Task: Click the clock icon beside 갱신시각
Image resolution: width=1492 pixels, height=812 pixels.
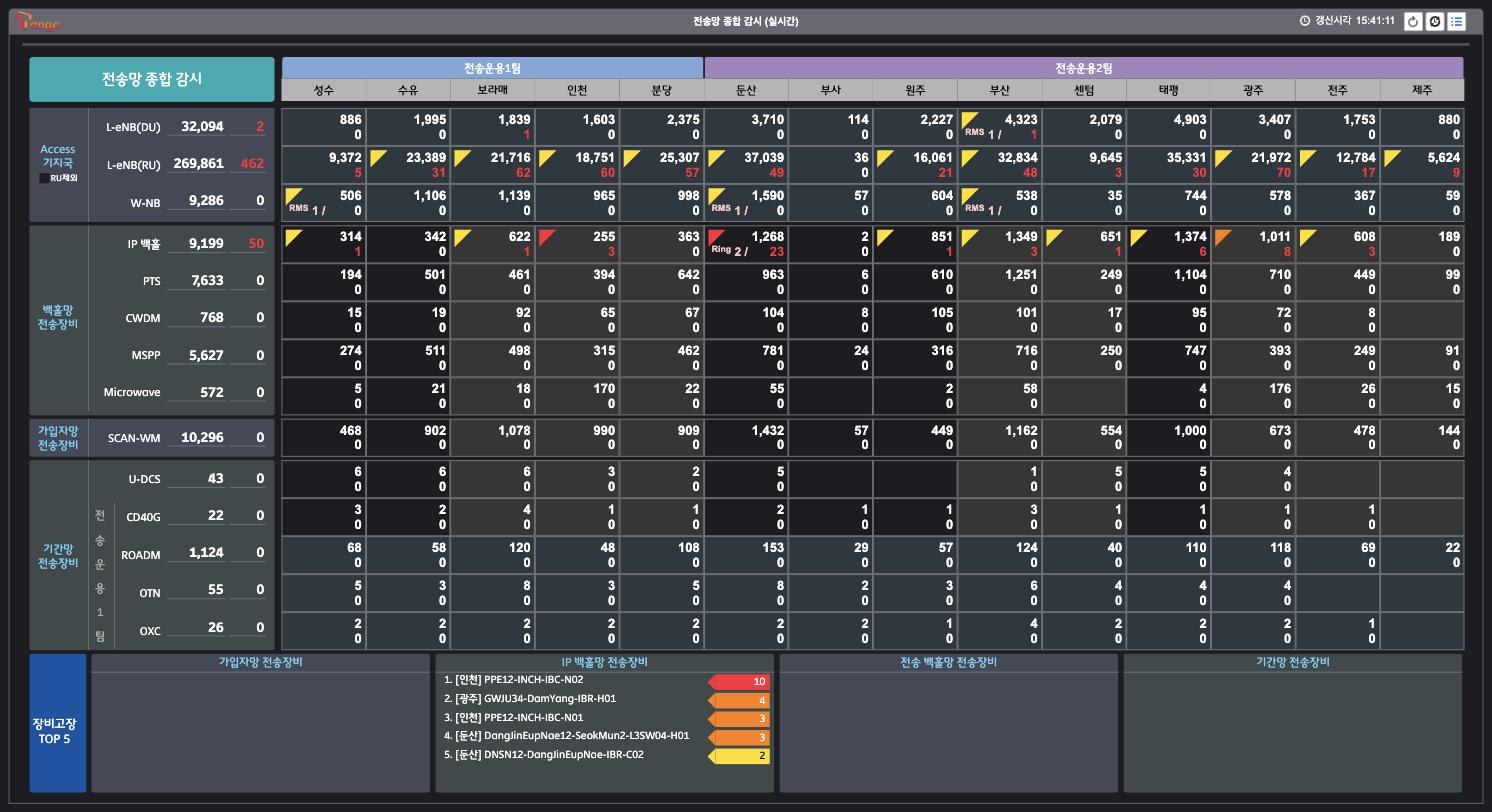Action: [1305, 21]
